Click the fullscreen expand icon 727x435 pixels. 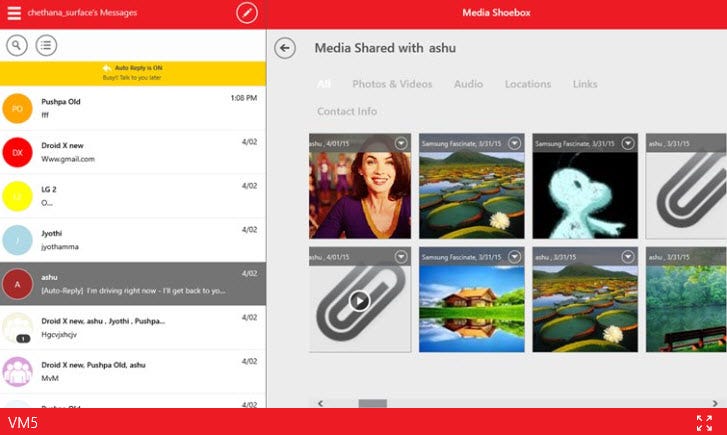pyautogui.click(x=704, y=423)
